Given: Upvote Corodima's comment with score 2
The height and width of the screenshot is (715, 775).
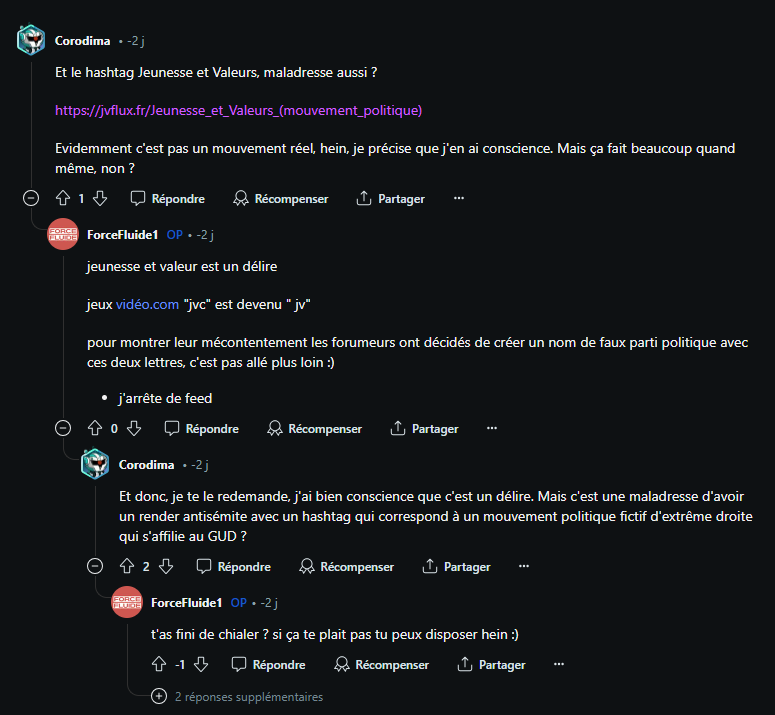Looking at the screenshot, I should pyautogui.click(x=127, y=566).
